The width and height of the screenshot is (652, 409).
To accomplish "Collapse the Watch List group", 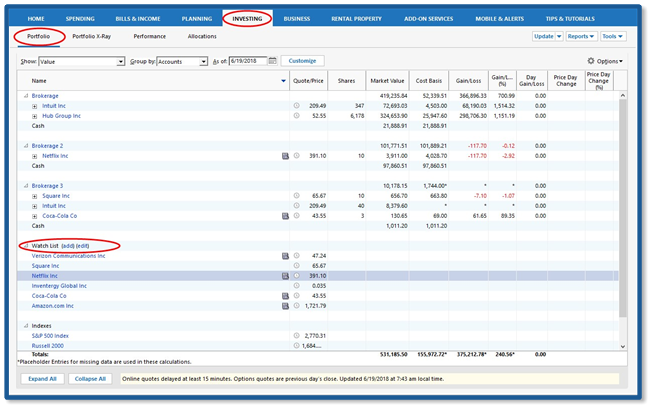I will (x=24, y=245).
